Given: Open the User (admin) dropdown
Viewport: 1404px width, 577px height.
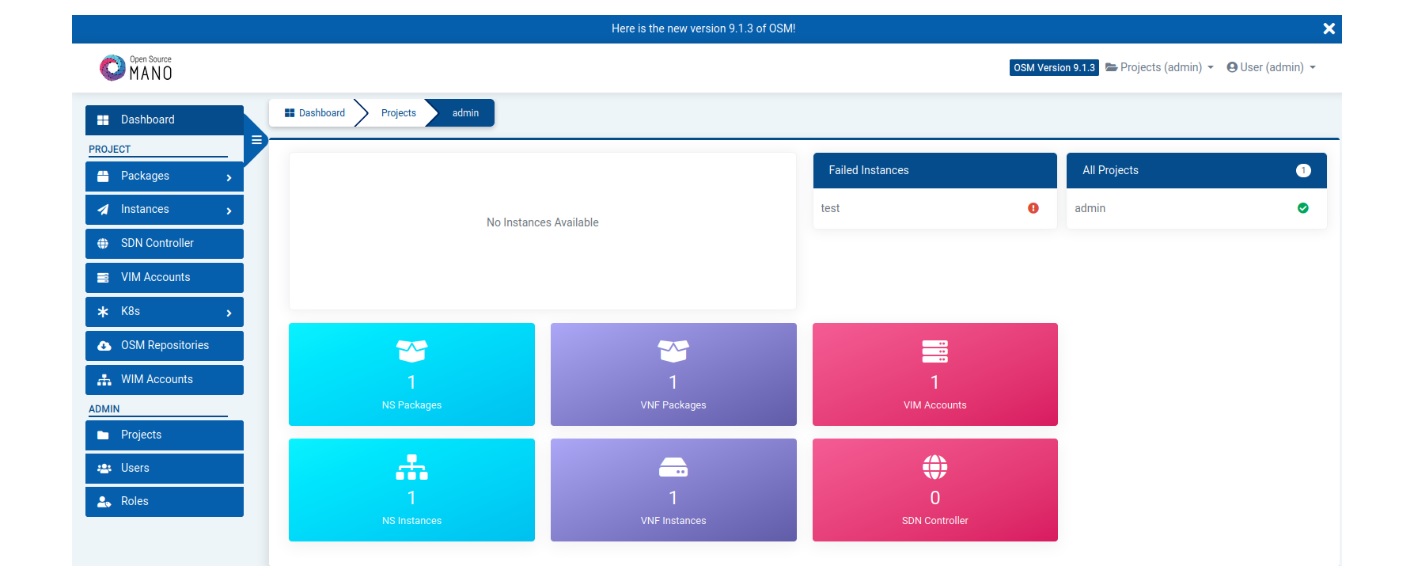Looking at the screenshot, I should [1271, 68].
